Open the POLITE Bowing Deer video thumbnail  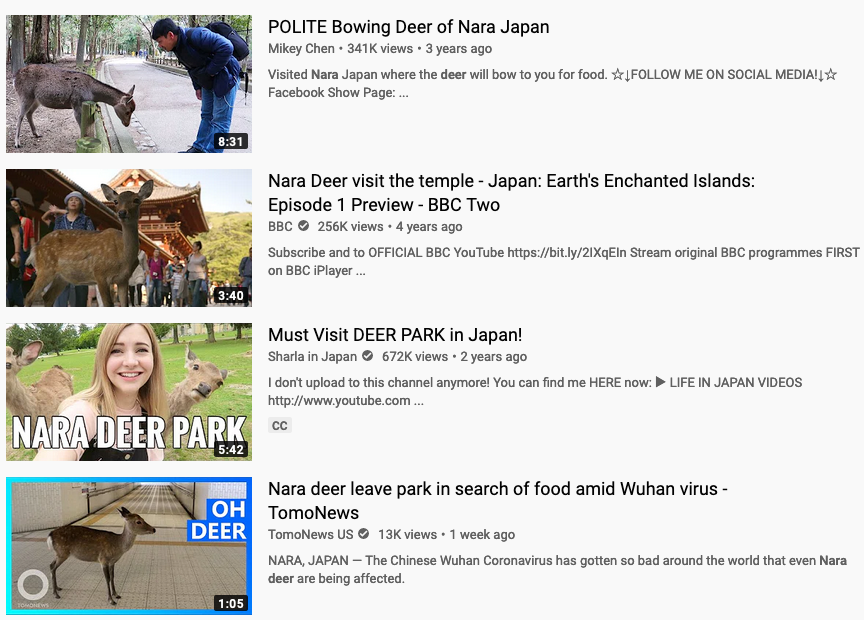tap(129, 84)
